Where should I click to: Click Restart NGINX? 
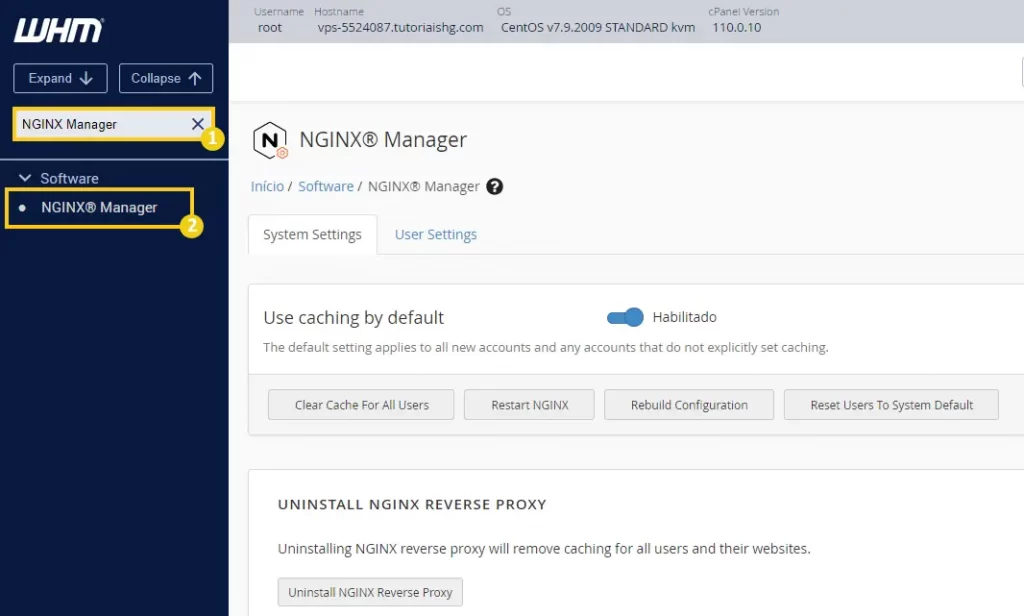click(x=530, y=405)
